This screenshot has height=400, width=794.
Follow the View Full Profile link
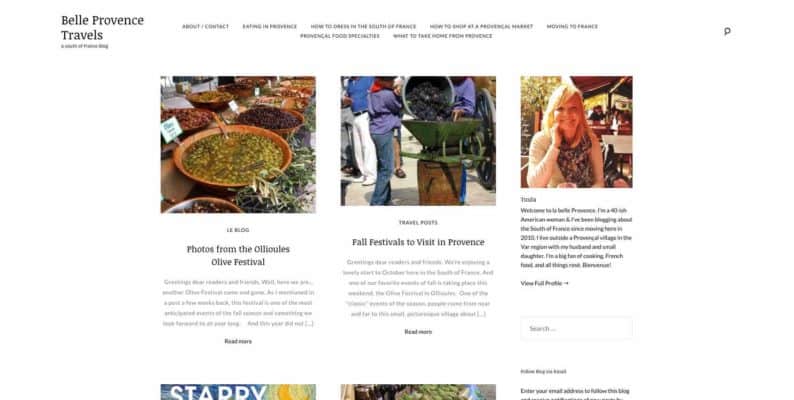coord(544,283)
